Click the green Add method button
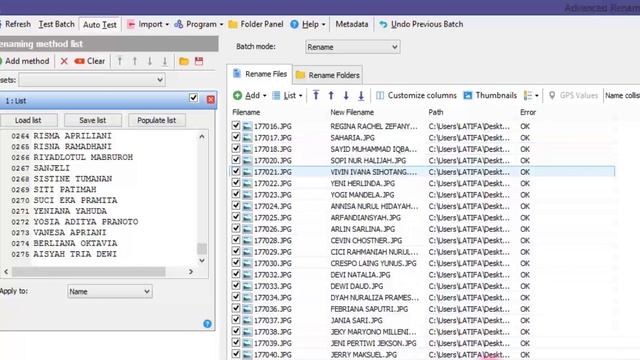The height and width of the screenshot is (360, 640). click(25, 61)
